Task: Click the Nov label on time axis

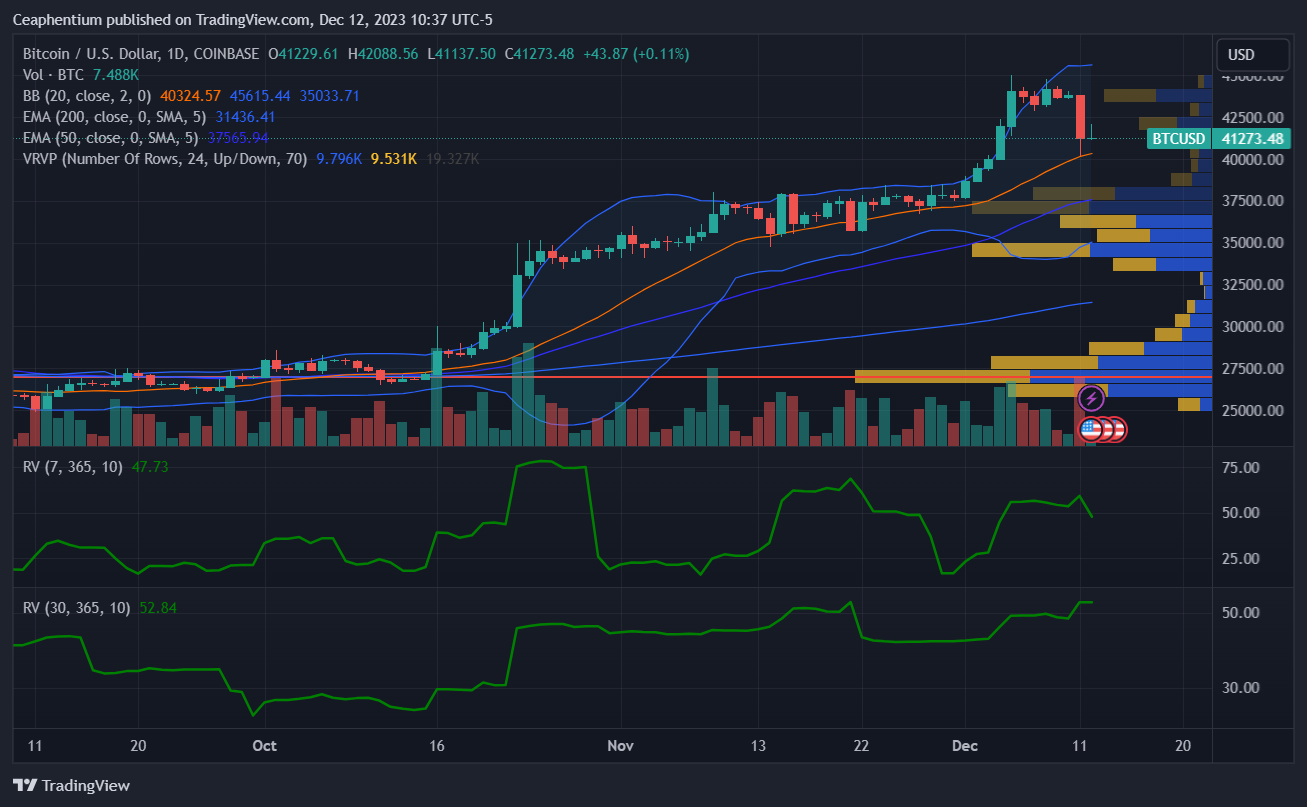Action: [x=621, y=745]
